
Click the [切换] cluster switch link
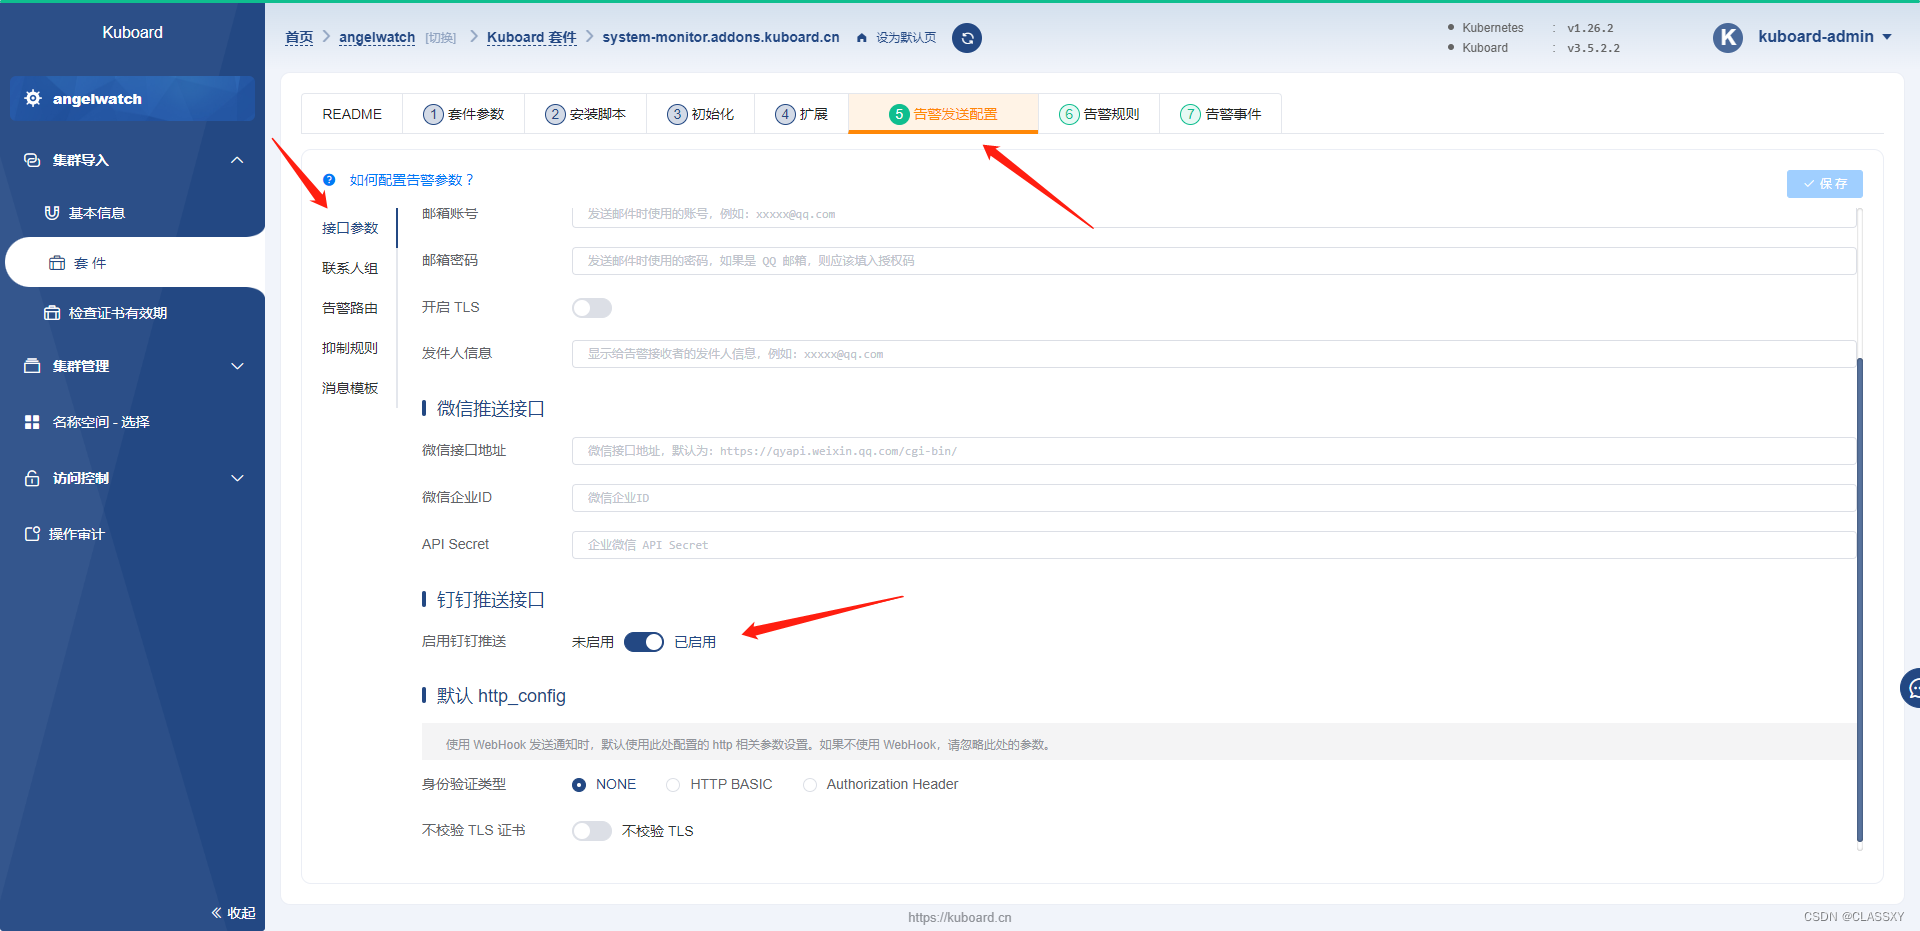[x=440, y=38]
